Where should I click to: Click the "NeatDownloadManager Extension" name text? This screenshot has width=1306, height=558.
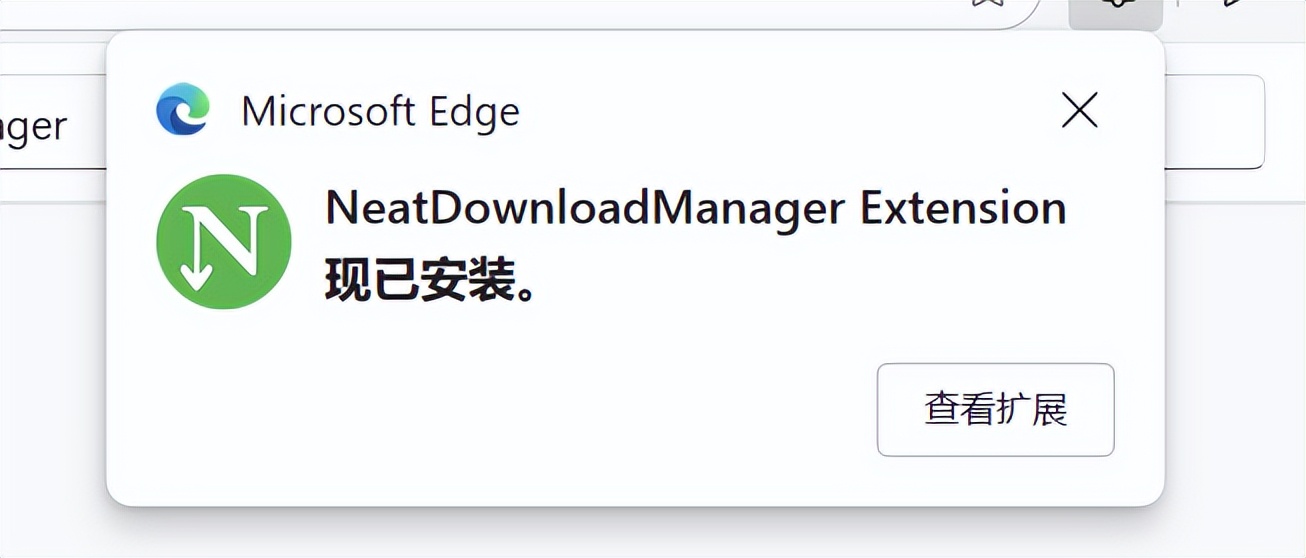tap(695, 208)
